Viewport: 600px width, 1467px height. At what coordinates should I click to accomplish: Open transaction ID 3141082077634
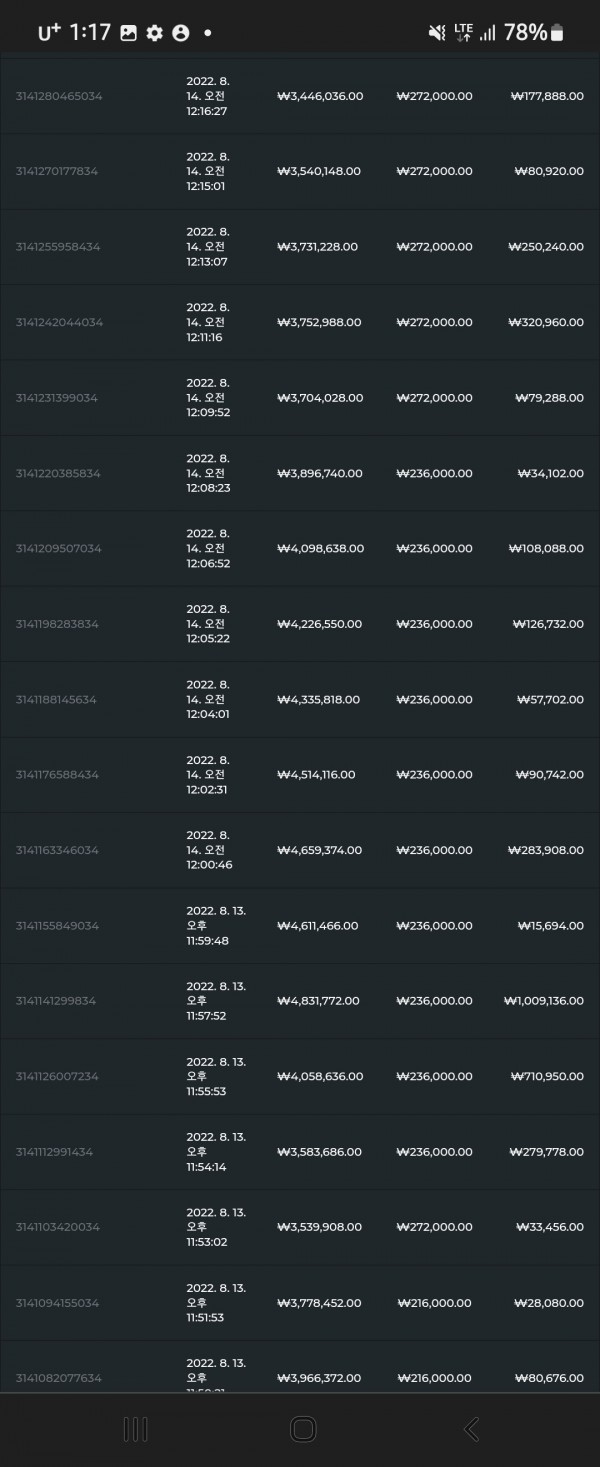(x=59, y=1378)
